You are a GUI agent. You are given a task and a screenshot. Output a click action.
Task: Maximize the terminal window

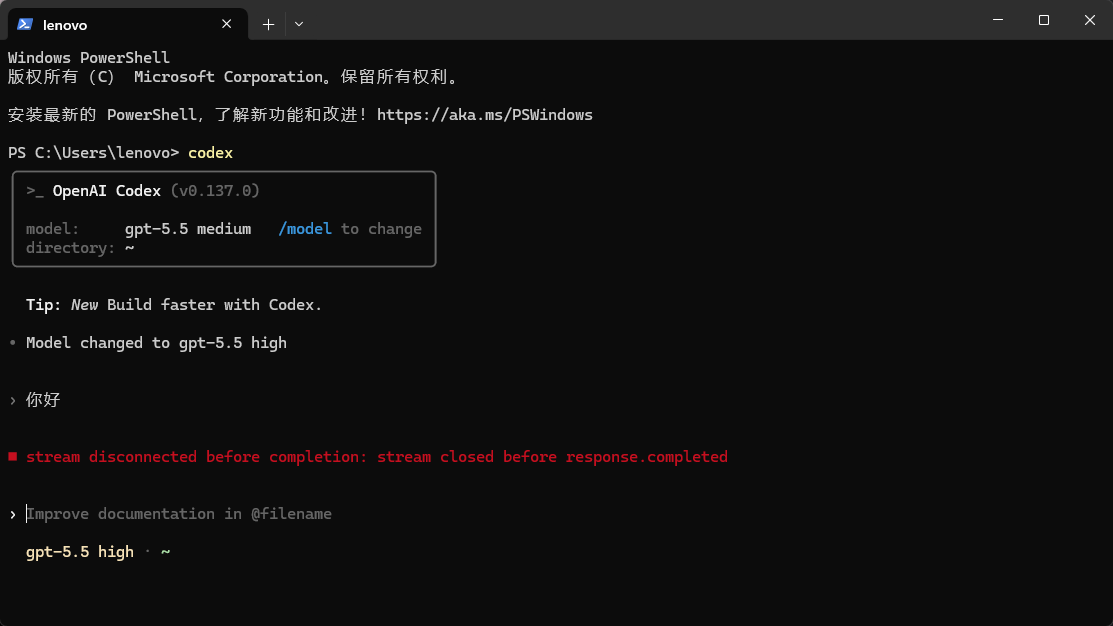coord(1043,20)
